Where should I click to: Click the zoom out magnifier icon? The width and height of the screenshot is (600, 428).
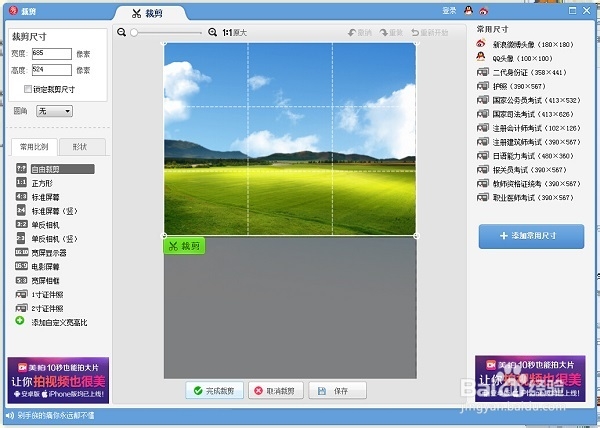click(x=122, y=33)
